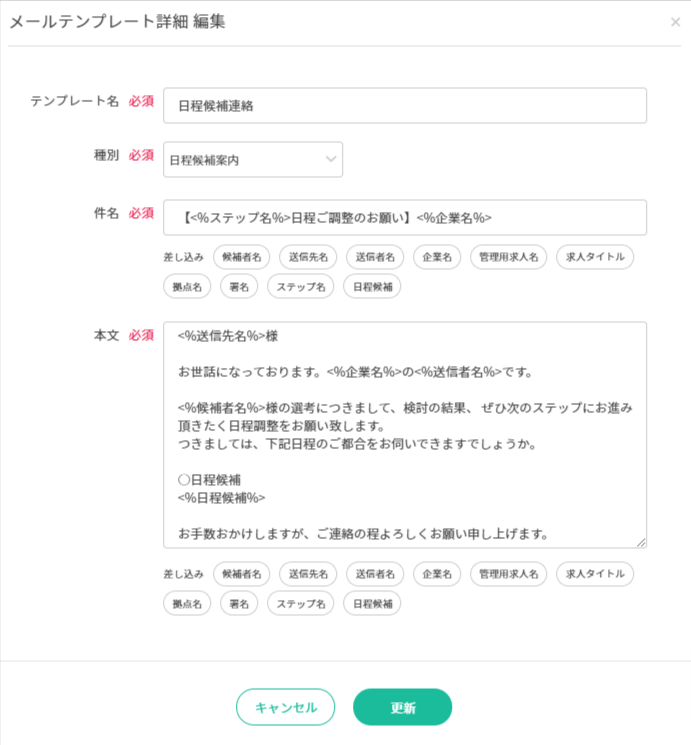
Task: Click inside the 本文 body textarea
Action: point(404,434)
